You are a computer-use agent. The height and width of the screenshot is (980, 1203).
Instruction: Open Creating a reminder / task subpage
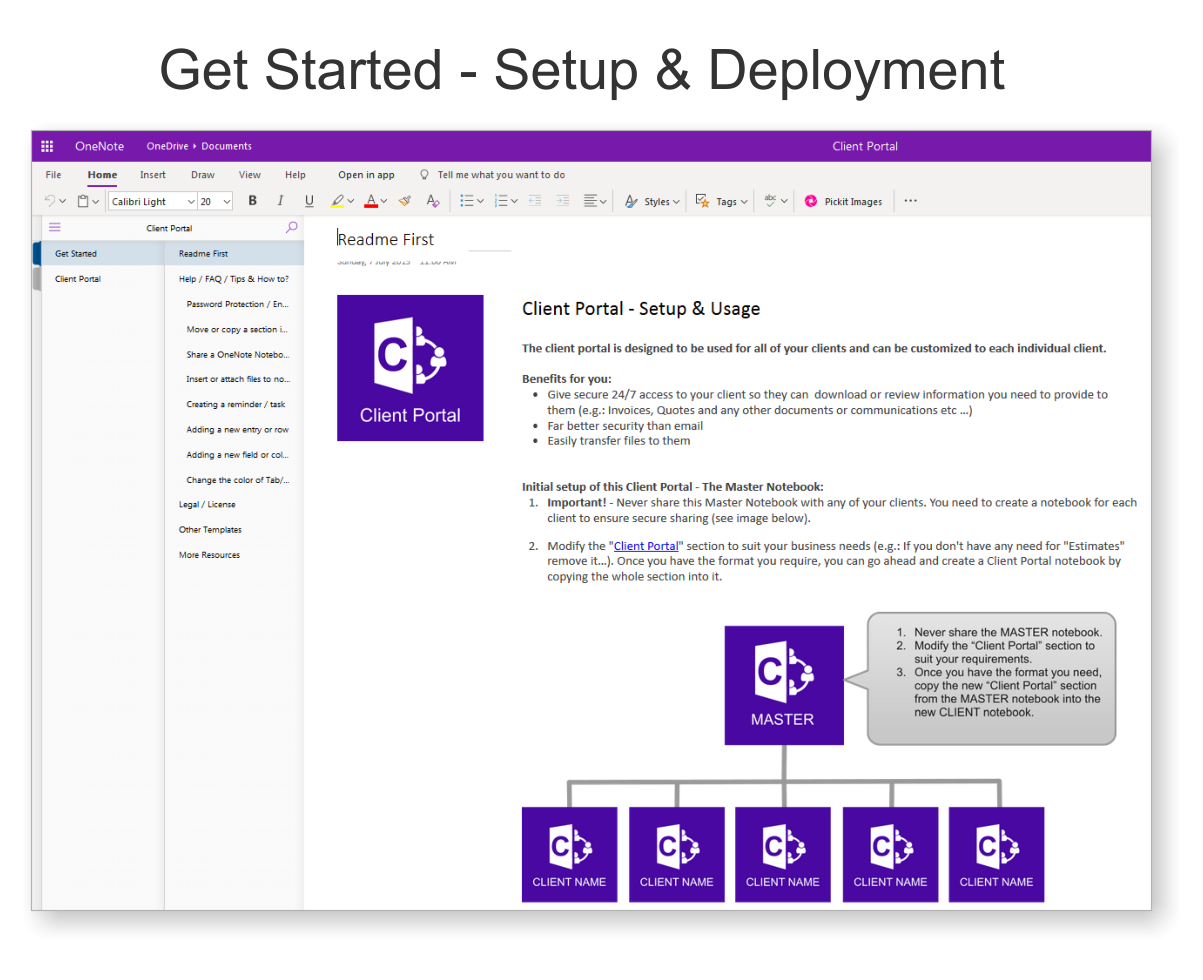coord(234,404)
